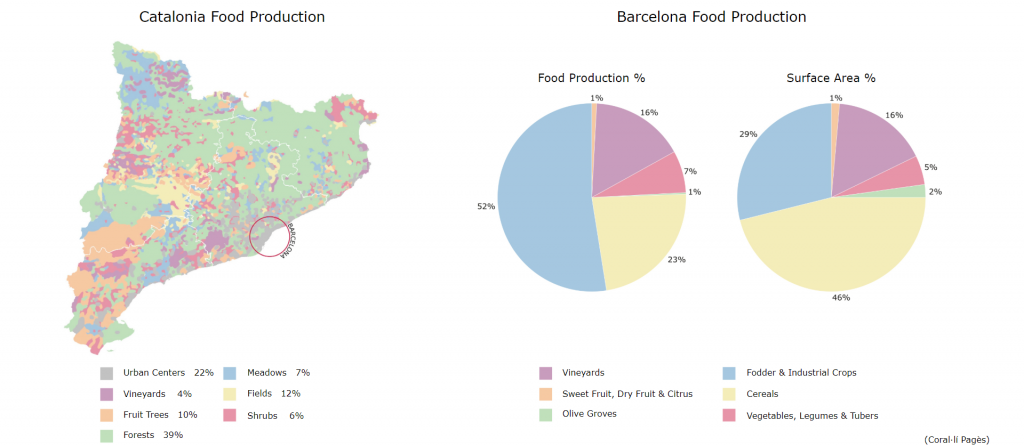Image resolution: width=1024 pixels, height=446 pixels.
Task: Select the Shrubs legend swatch
Action: (228, 415)
